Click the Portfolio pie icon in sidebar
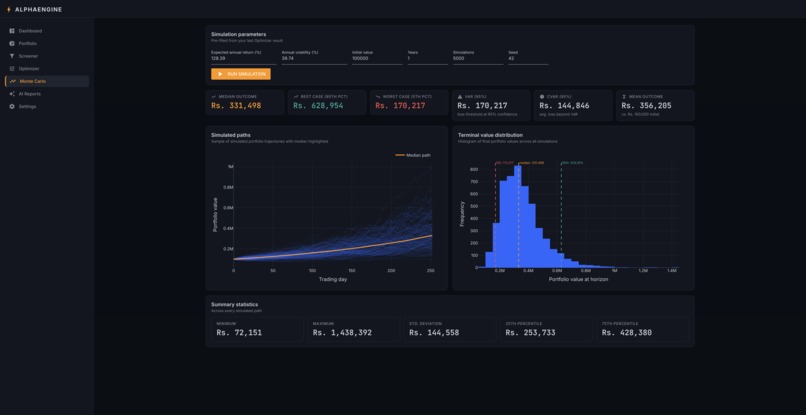Screen dimensions: 806x415 [12, 44]
